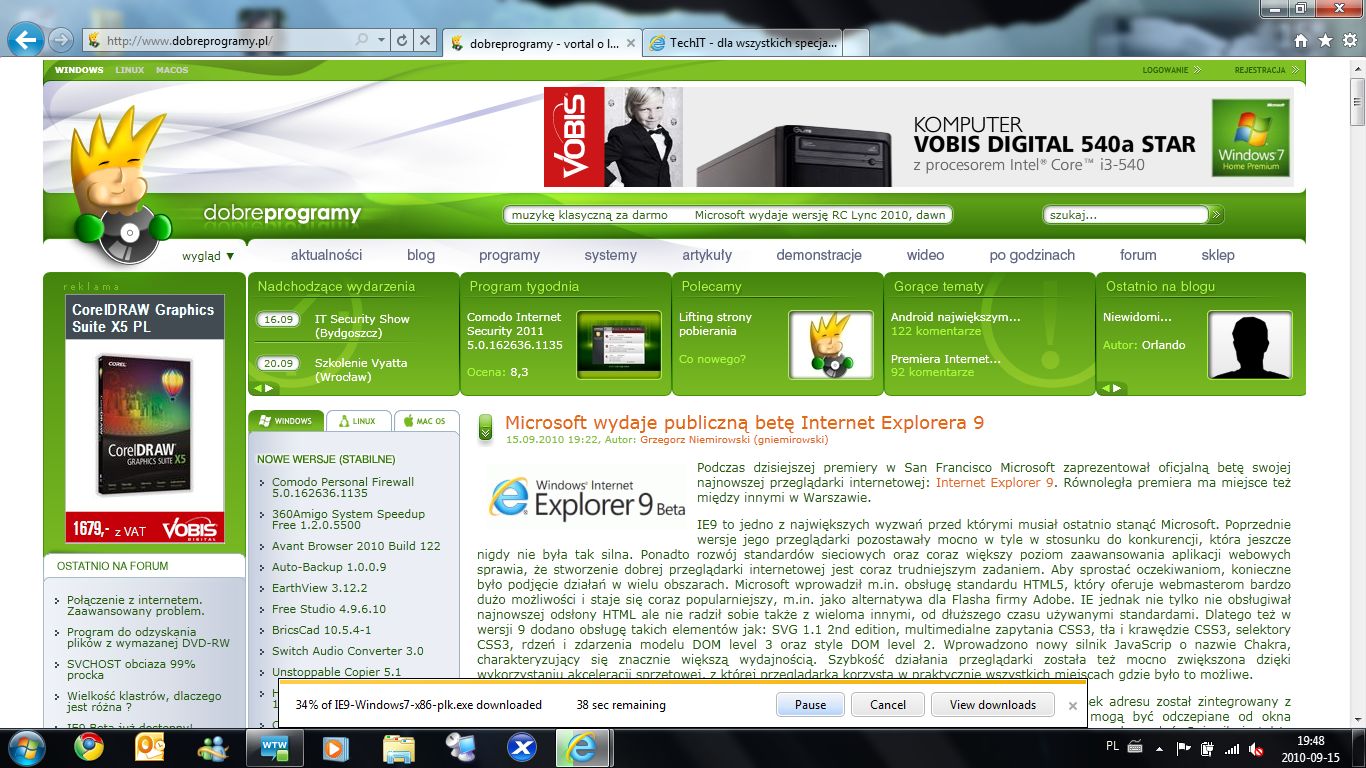Open Comodo Internet Security screenshot thumbnail
Image resolution: width=1366 pixels, height=768 pixels.
coord(619,344)
